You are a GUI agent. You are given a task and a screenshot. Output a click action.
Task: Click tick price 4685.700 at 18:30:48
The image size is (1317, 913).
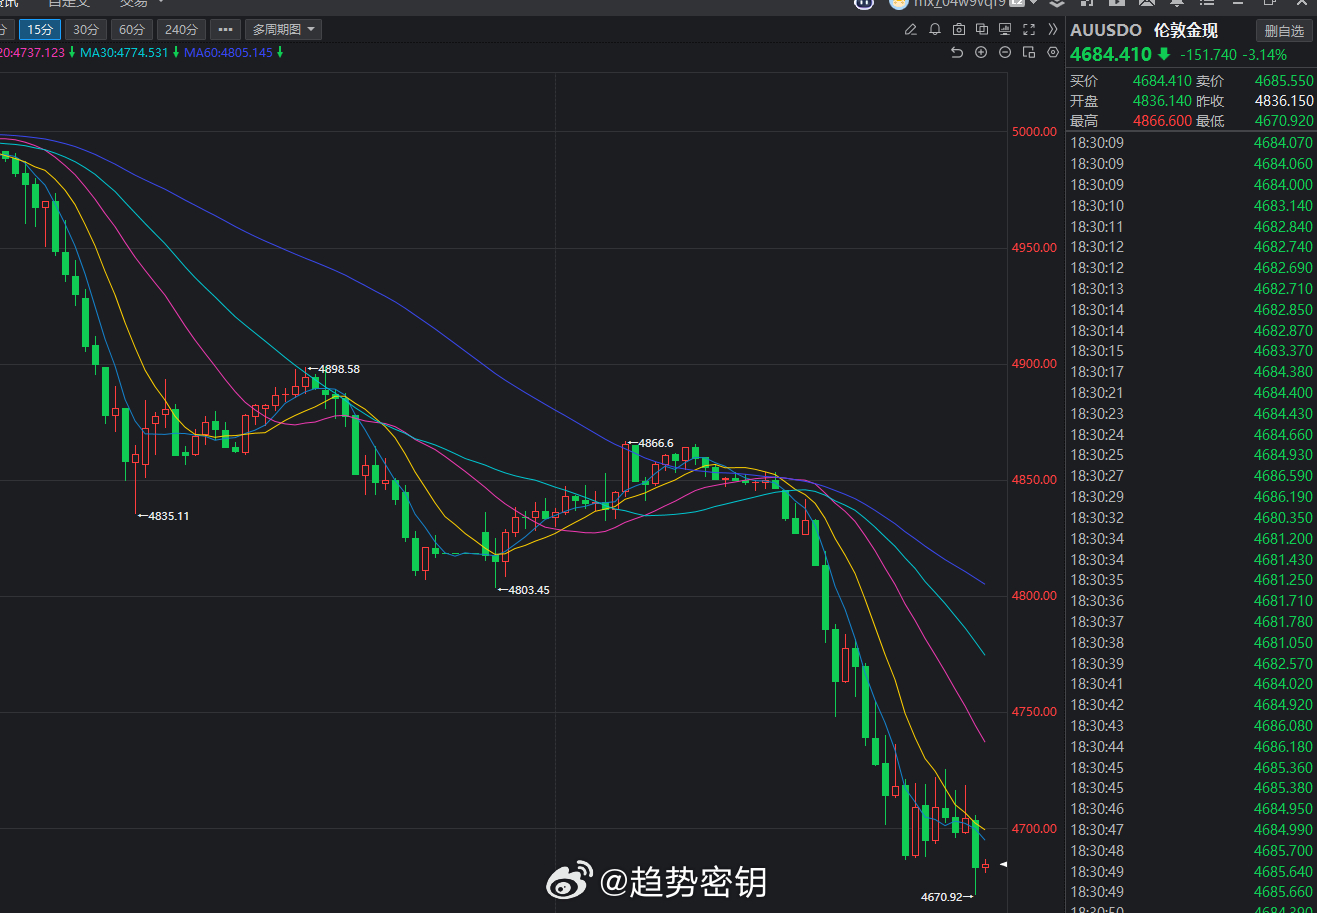[1284, 851]
